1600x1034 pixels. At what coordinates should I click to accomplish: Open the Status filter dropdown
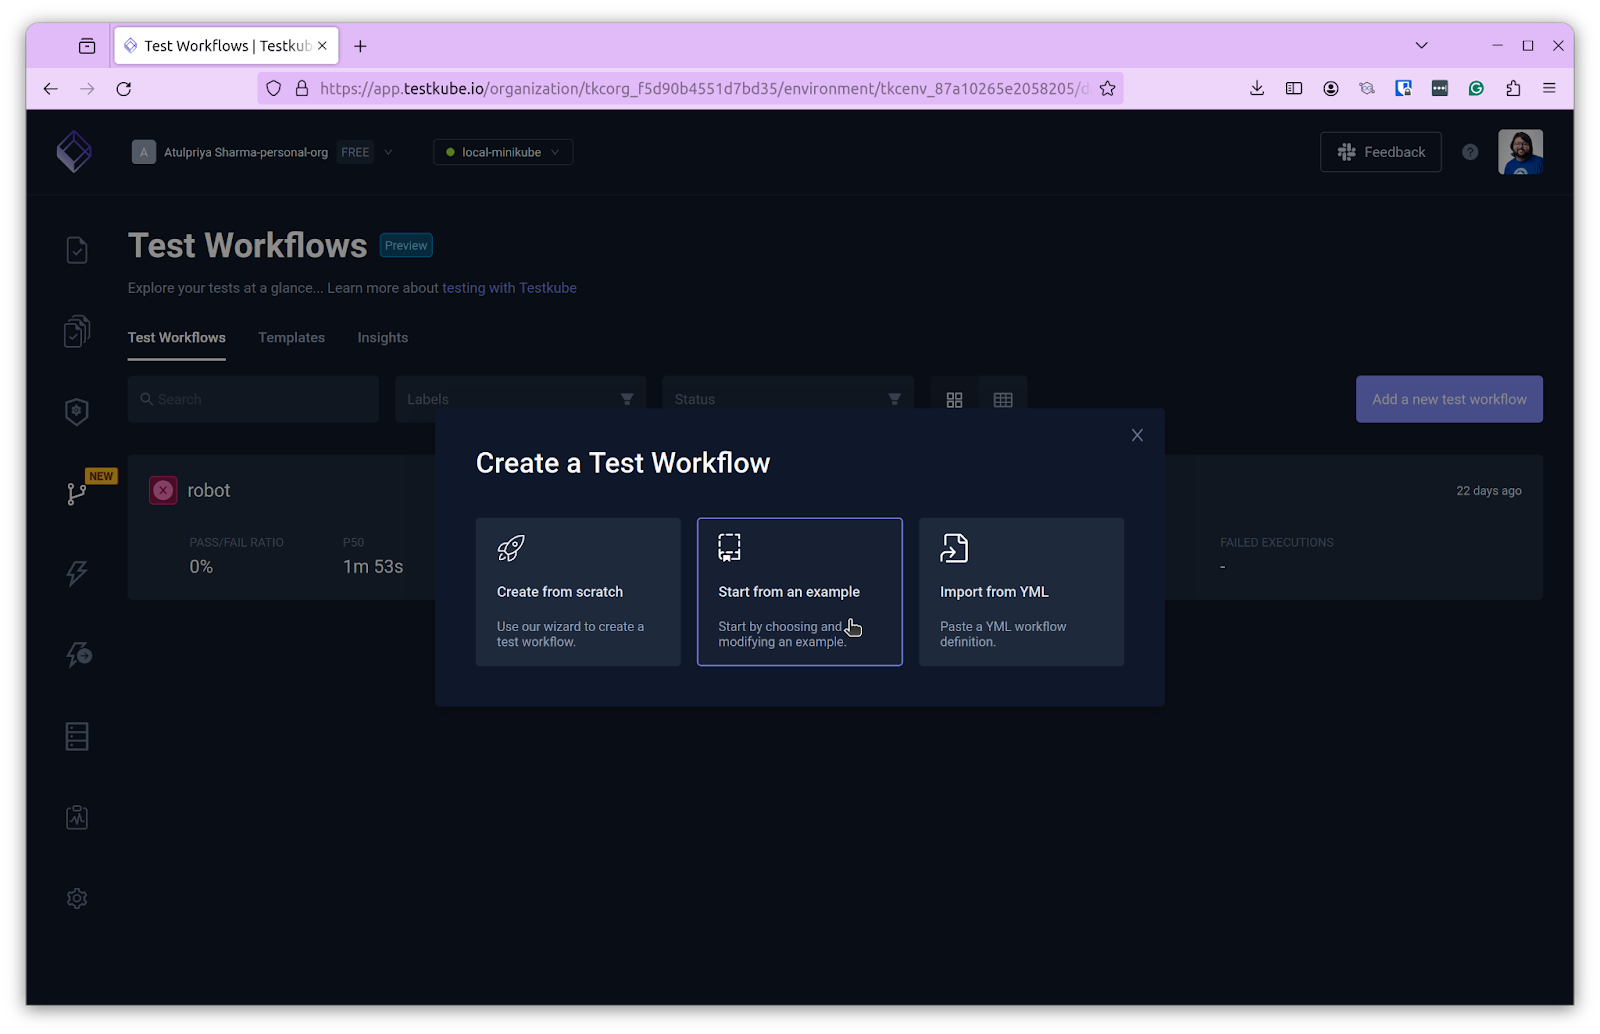click(788, 399)
